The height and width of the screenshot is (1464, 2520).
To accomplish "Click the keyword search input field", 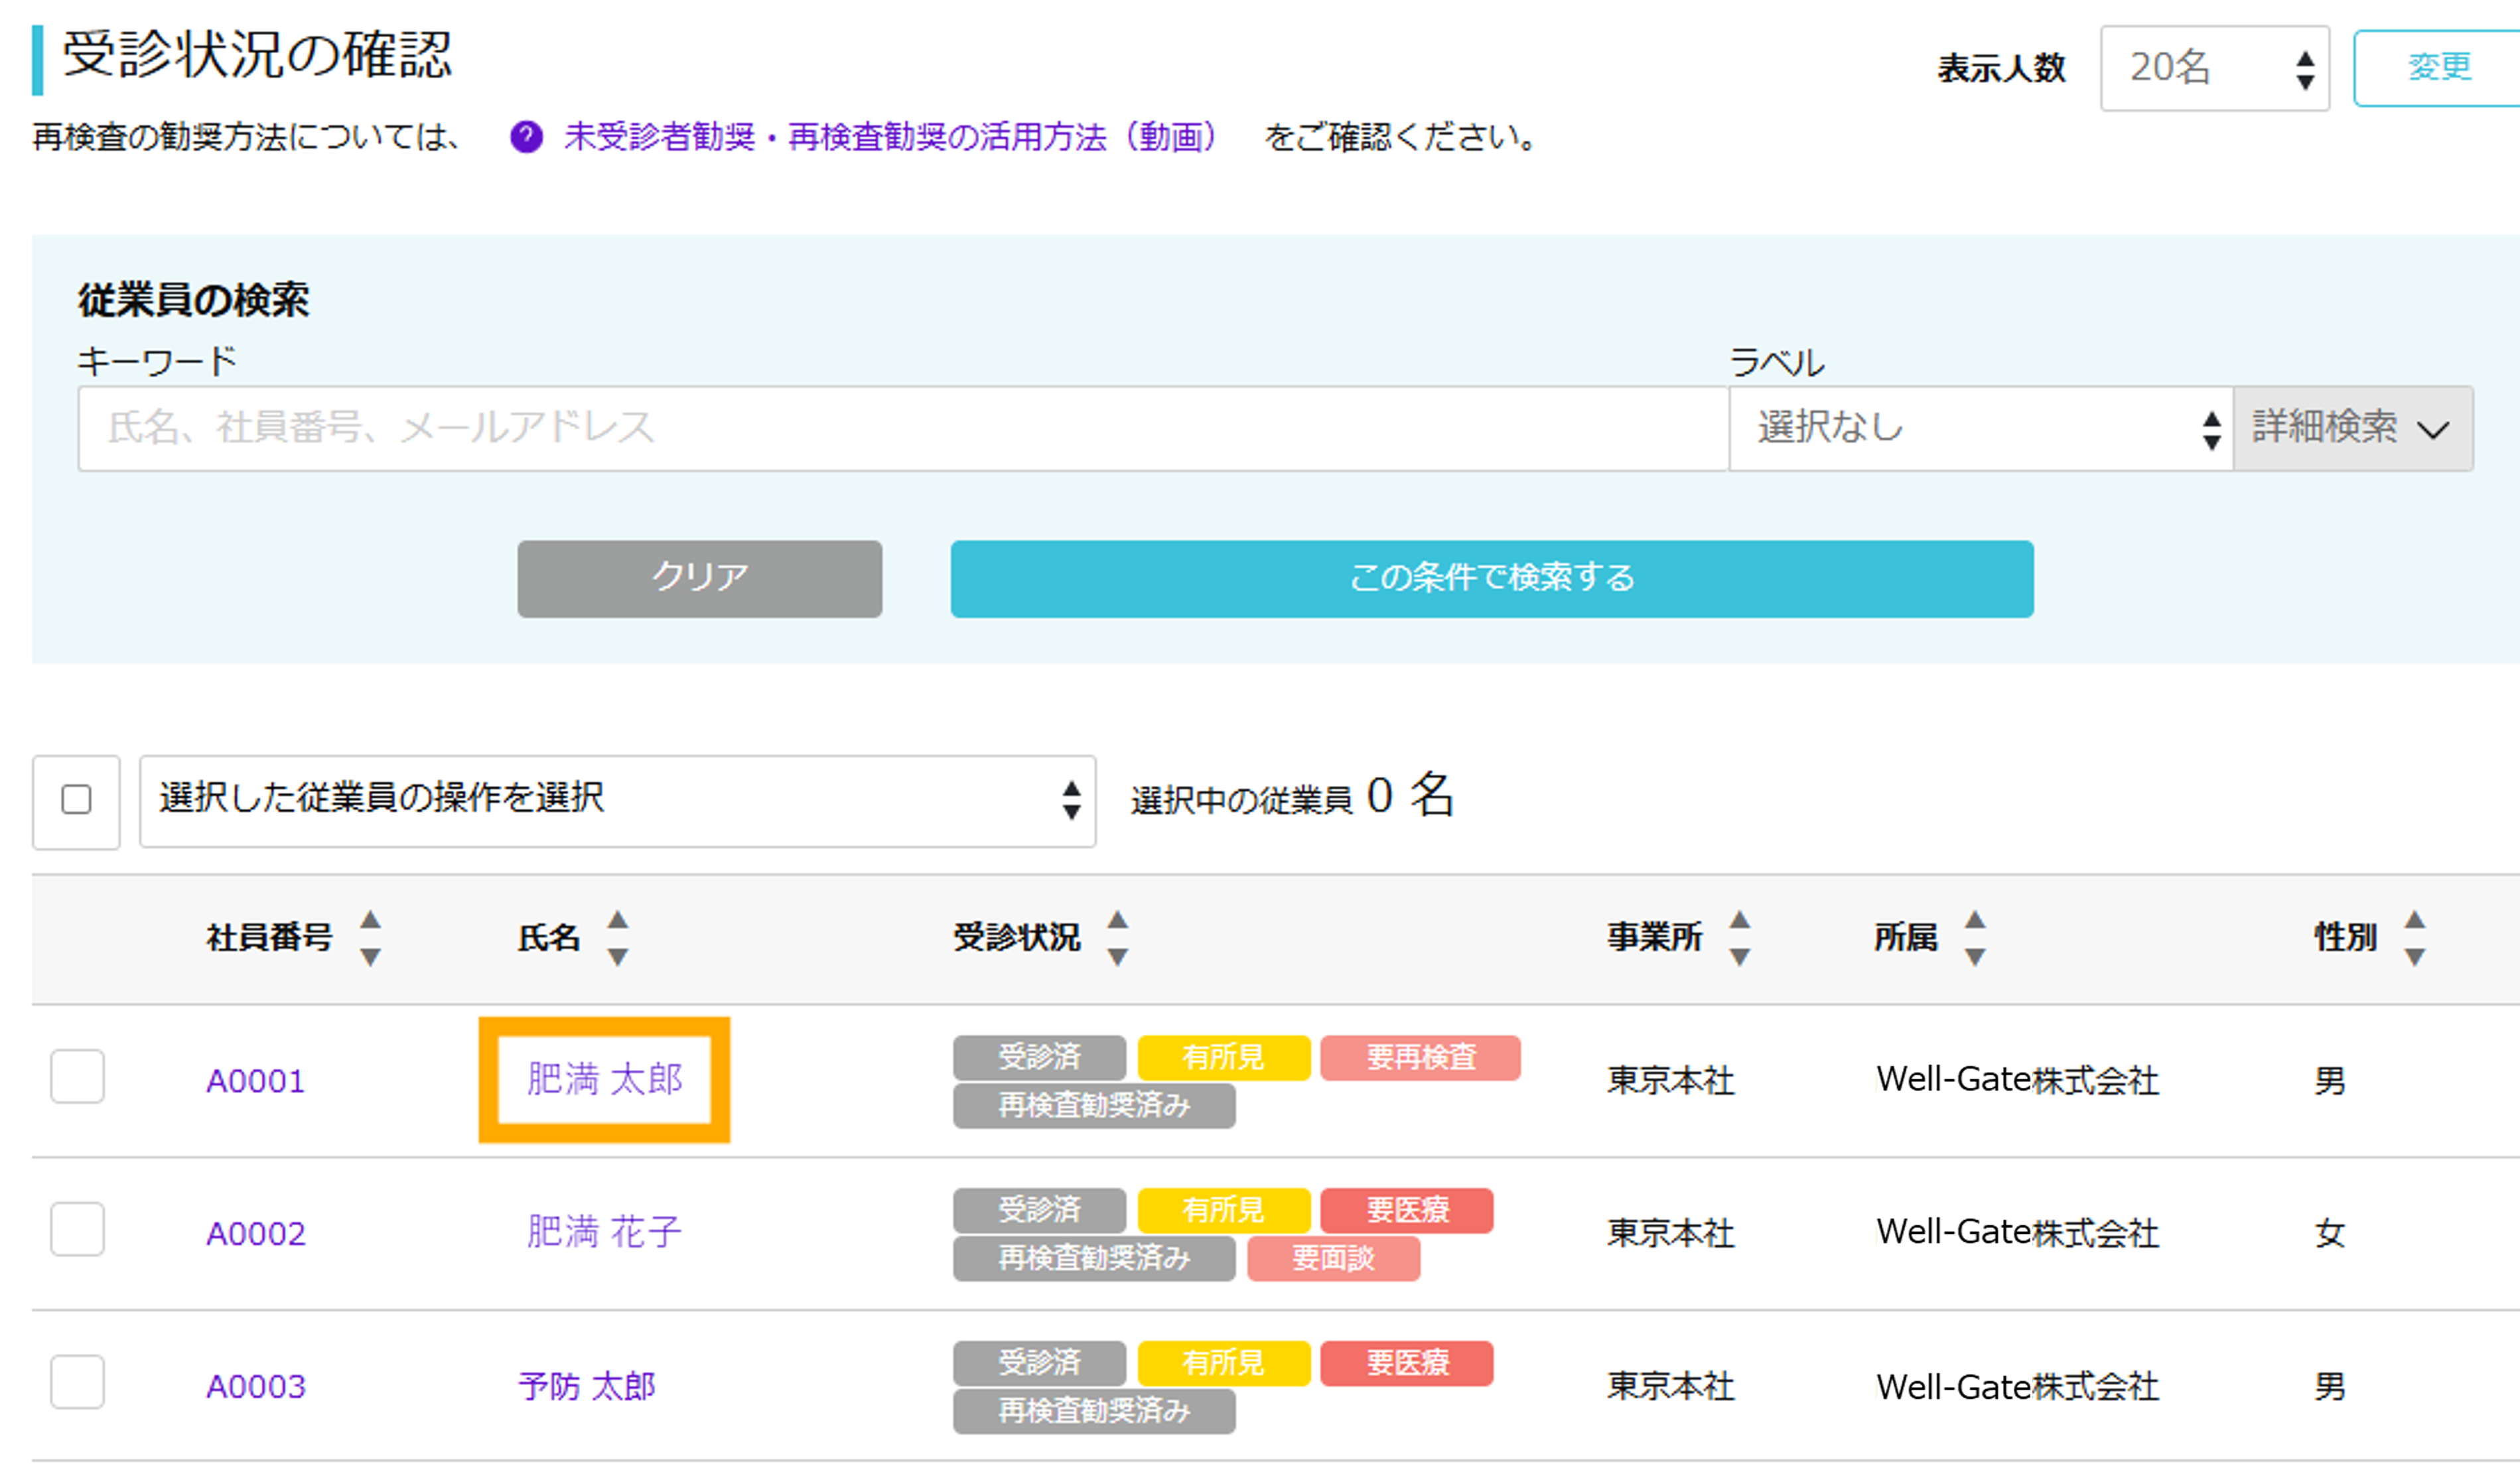I will tap(903, 428).
